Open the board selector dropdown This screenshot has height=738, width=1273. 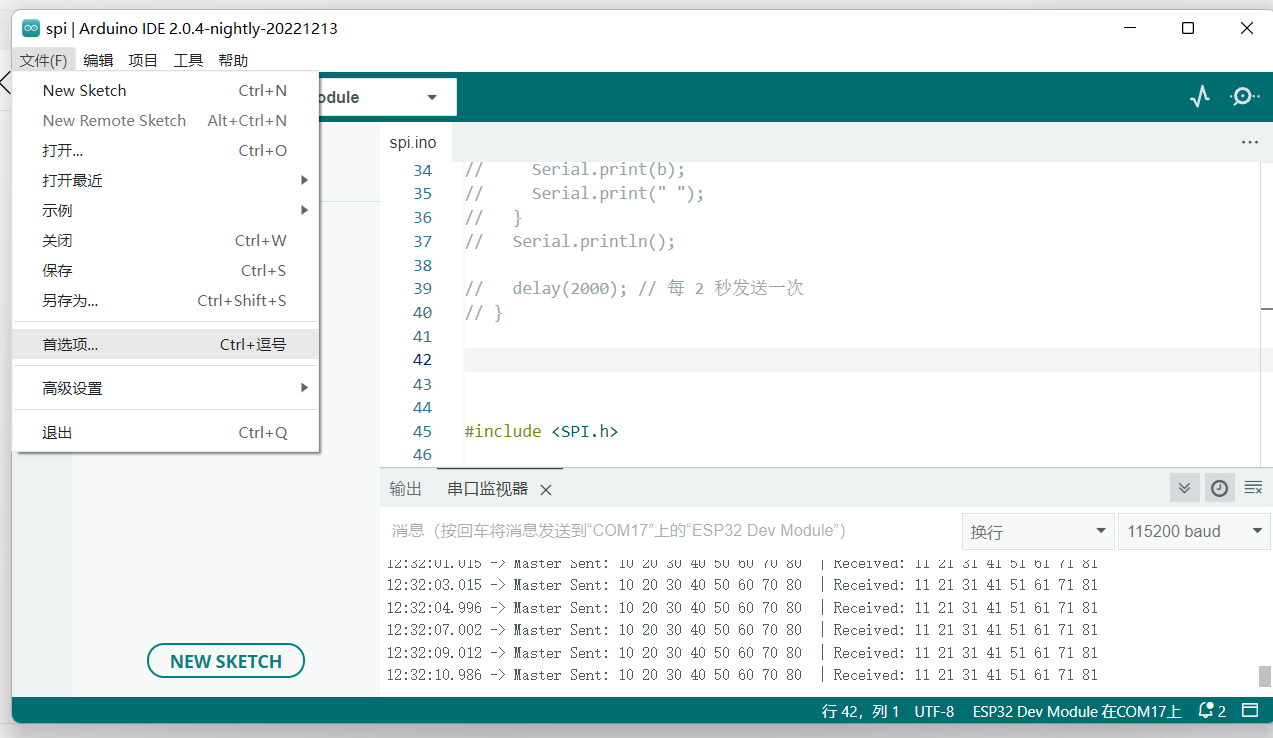click(432, 97)
